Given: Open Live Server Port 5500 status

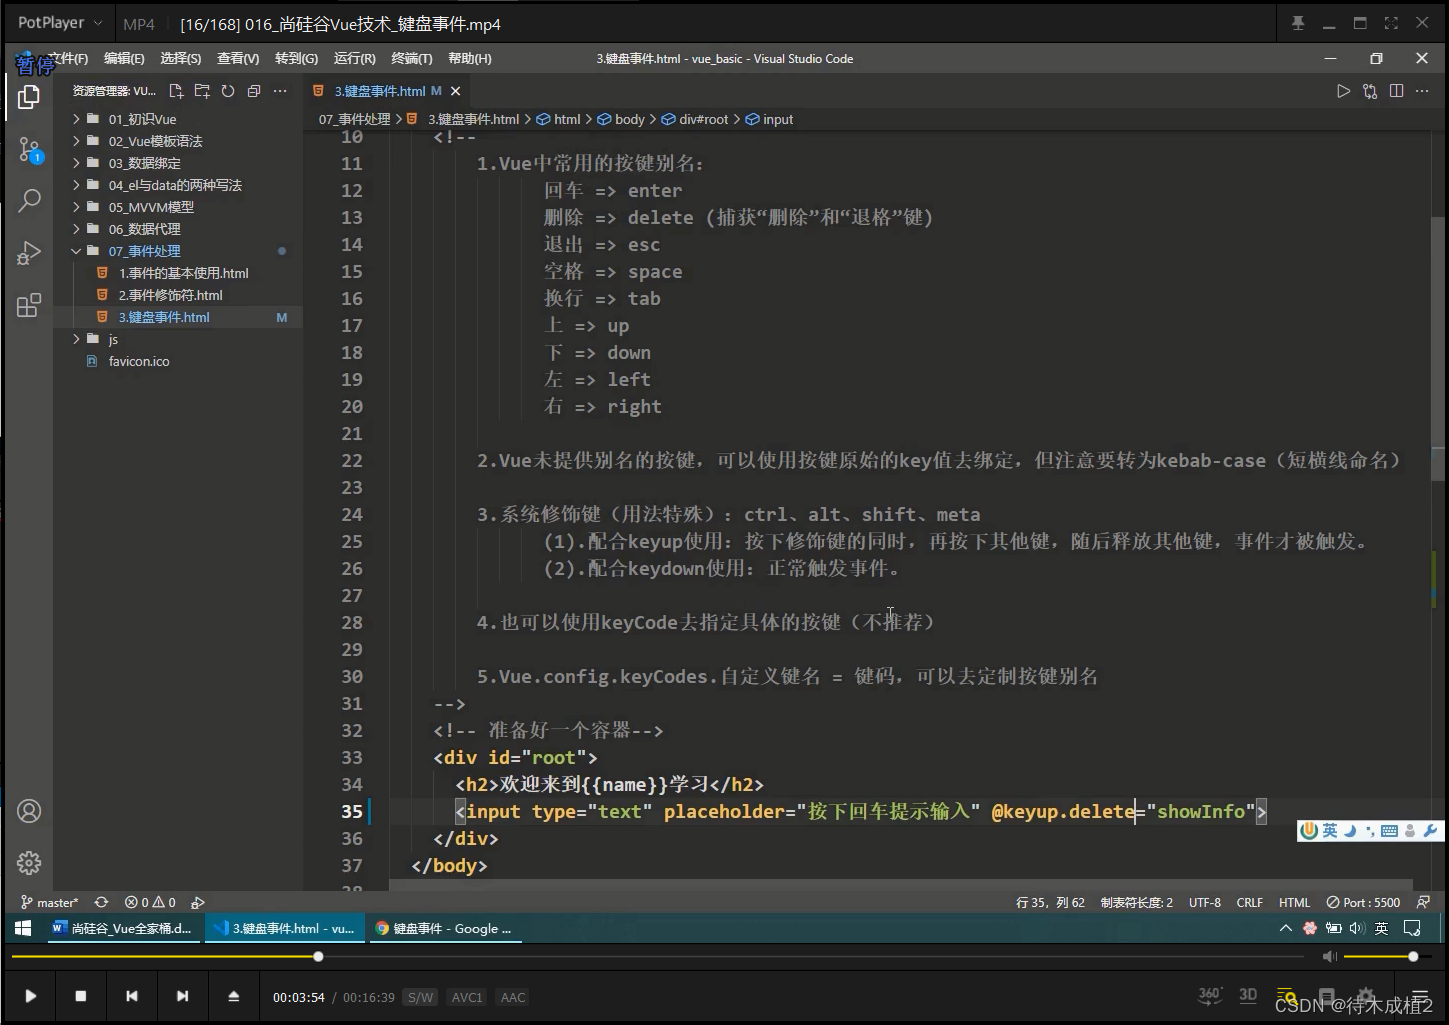Looking at the screenshot, I should coord(1363,902).
